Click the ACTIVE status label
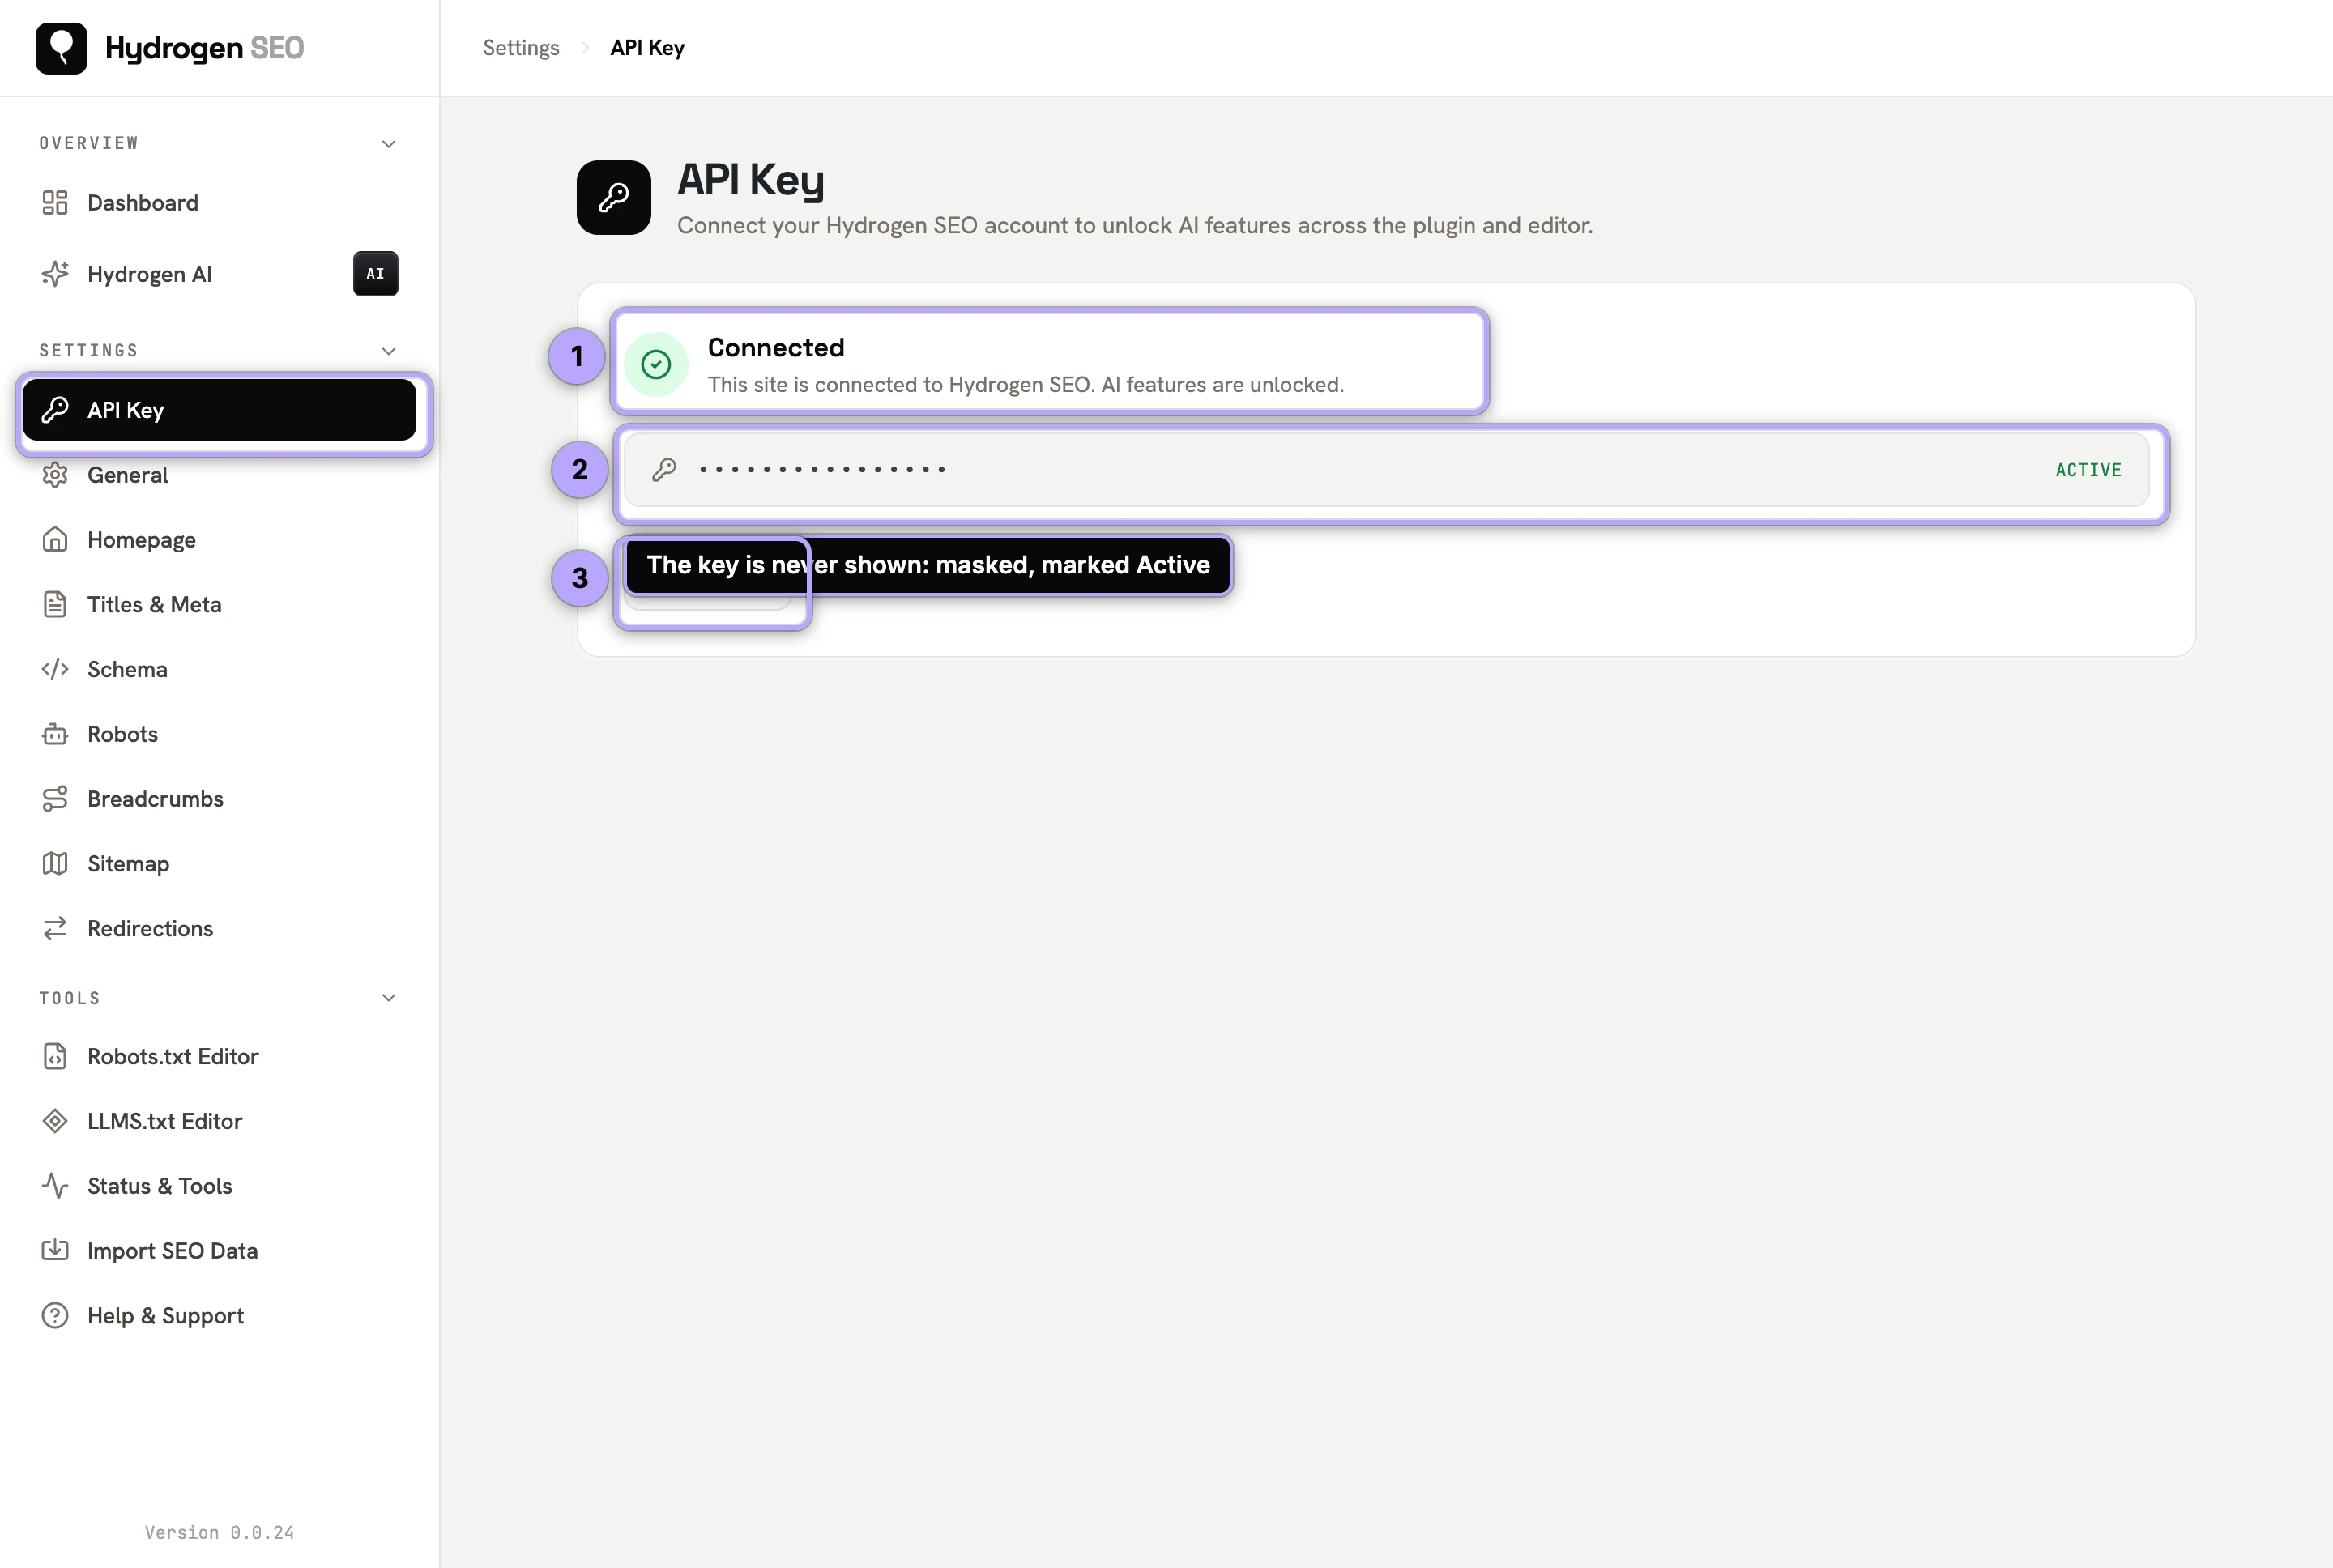 2088,470
